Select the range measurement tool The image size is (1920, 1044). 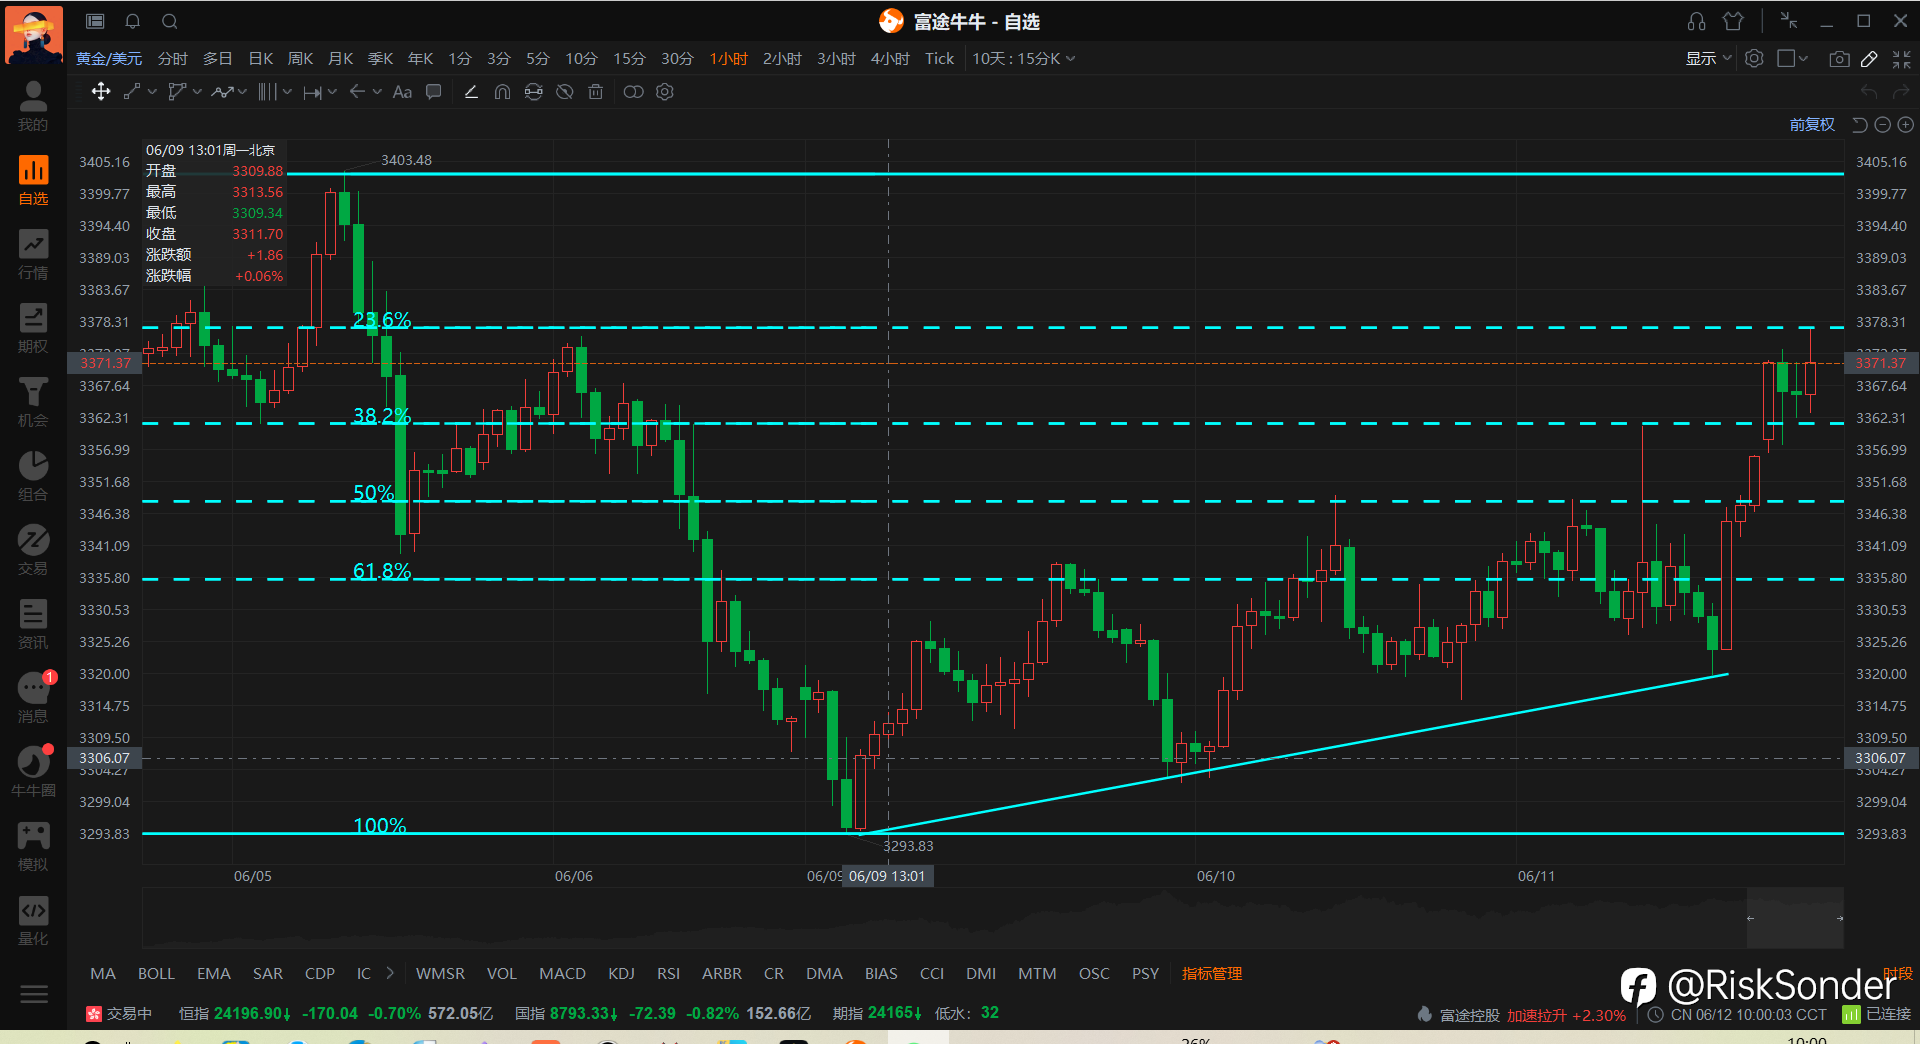point(313,92)
